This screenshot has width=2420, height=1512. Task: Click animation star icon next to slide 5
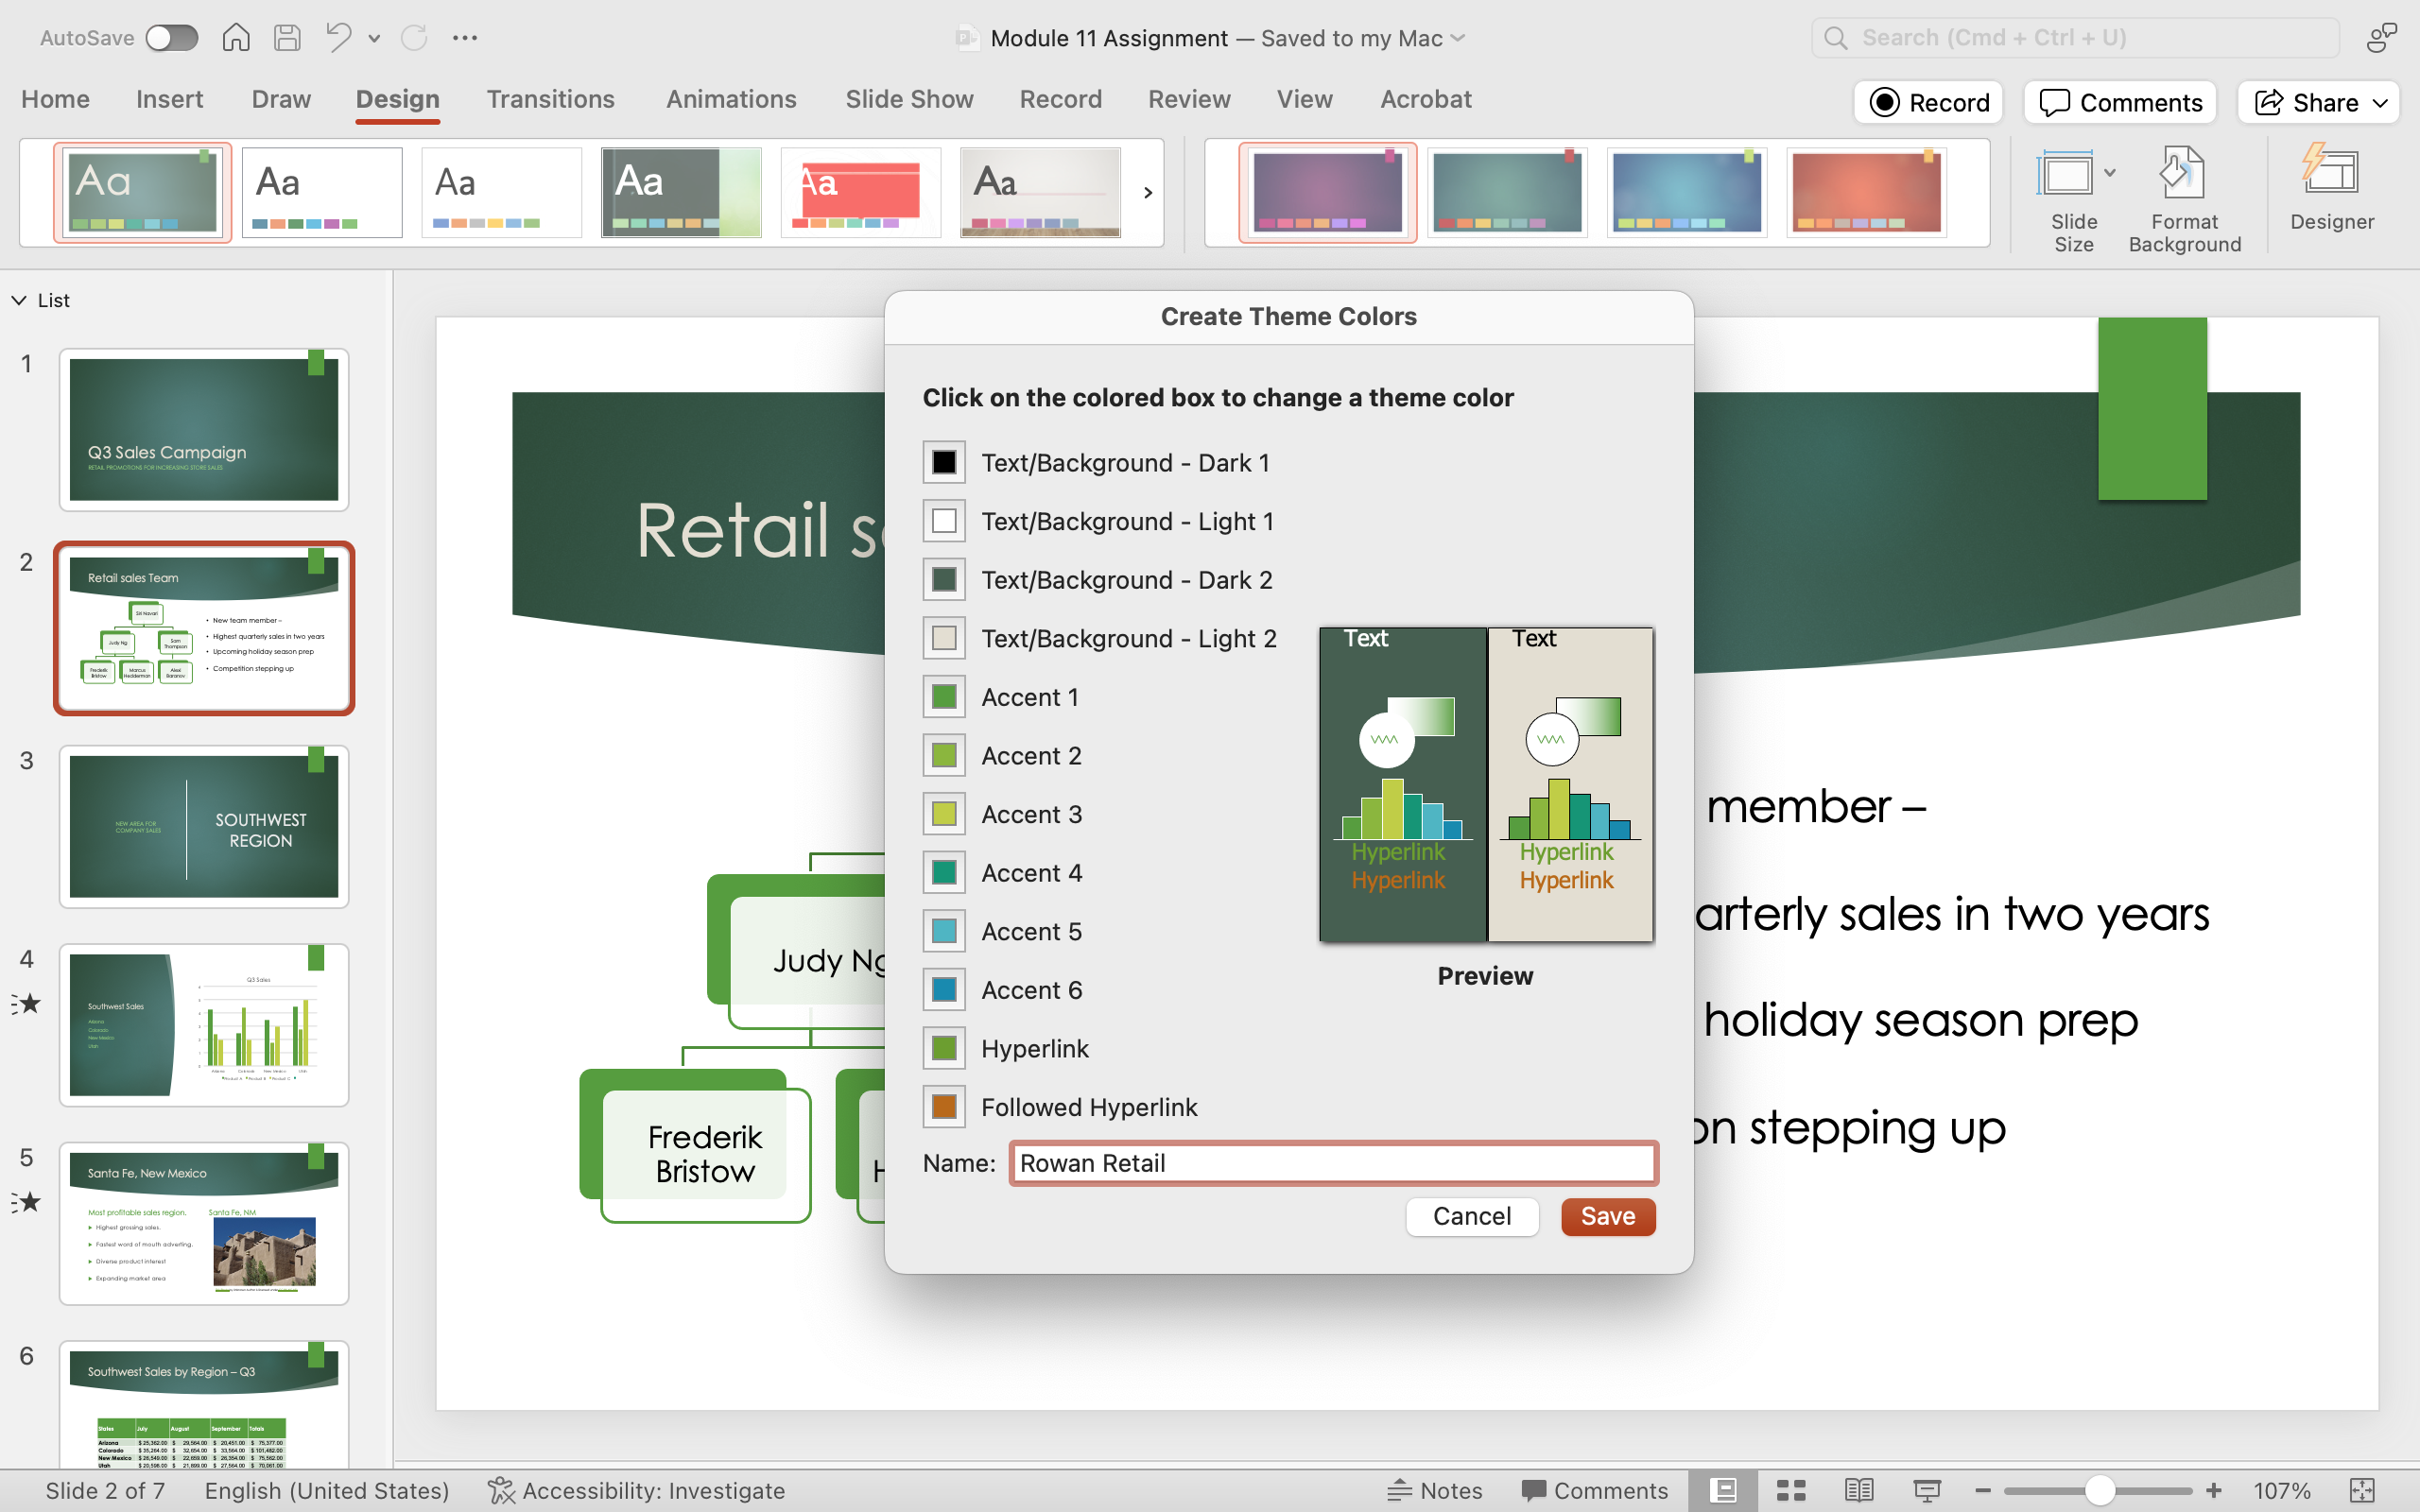[27, 1201]
